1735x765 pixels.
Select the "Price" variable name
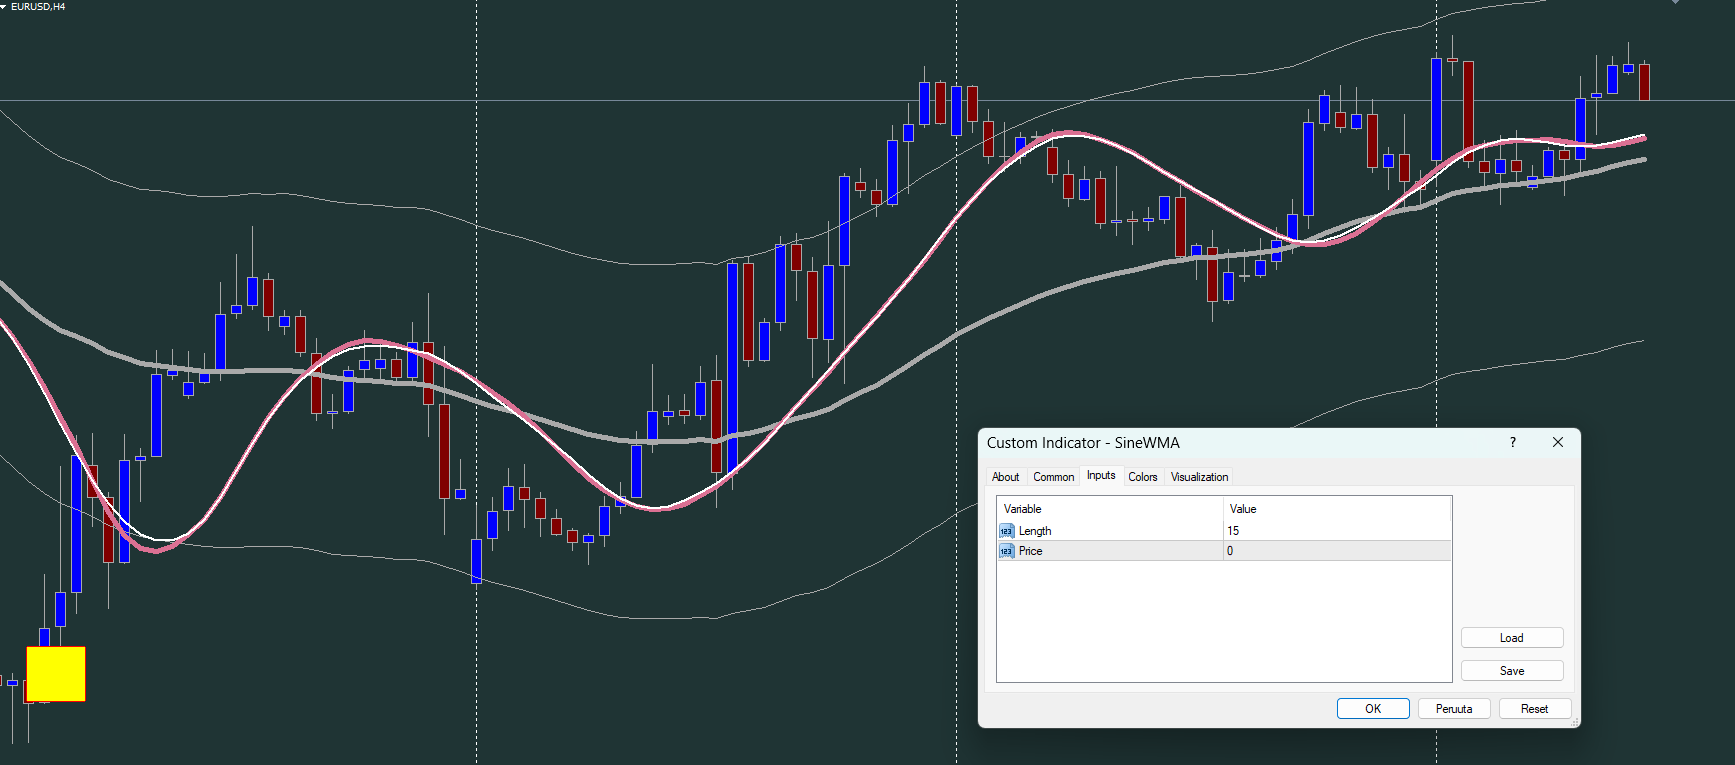(1031, 551)
